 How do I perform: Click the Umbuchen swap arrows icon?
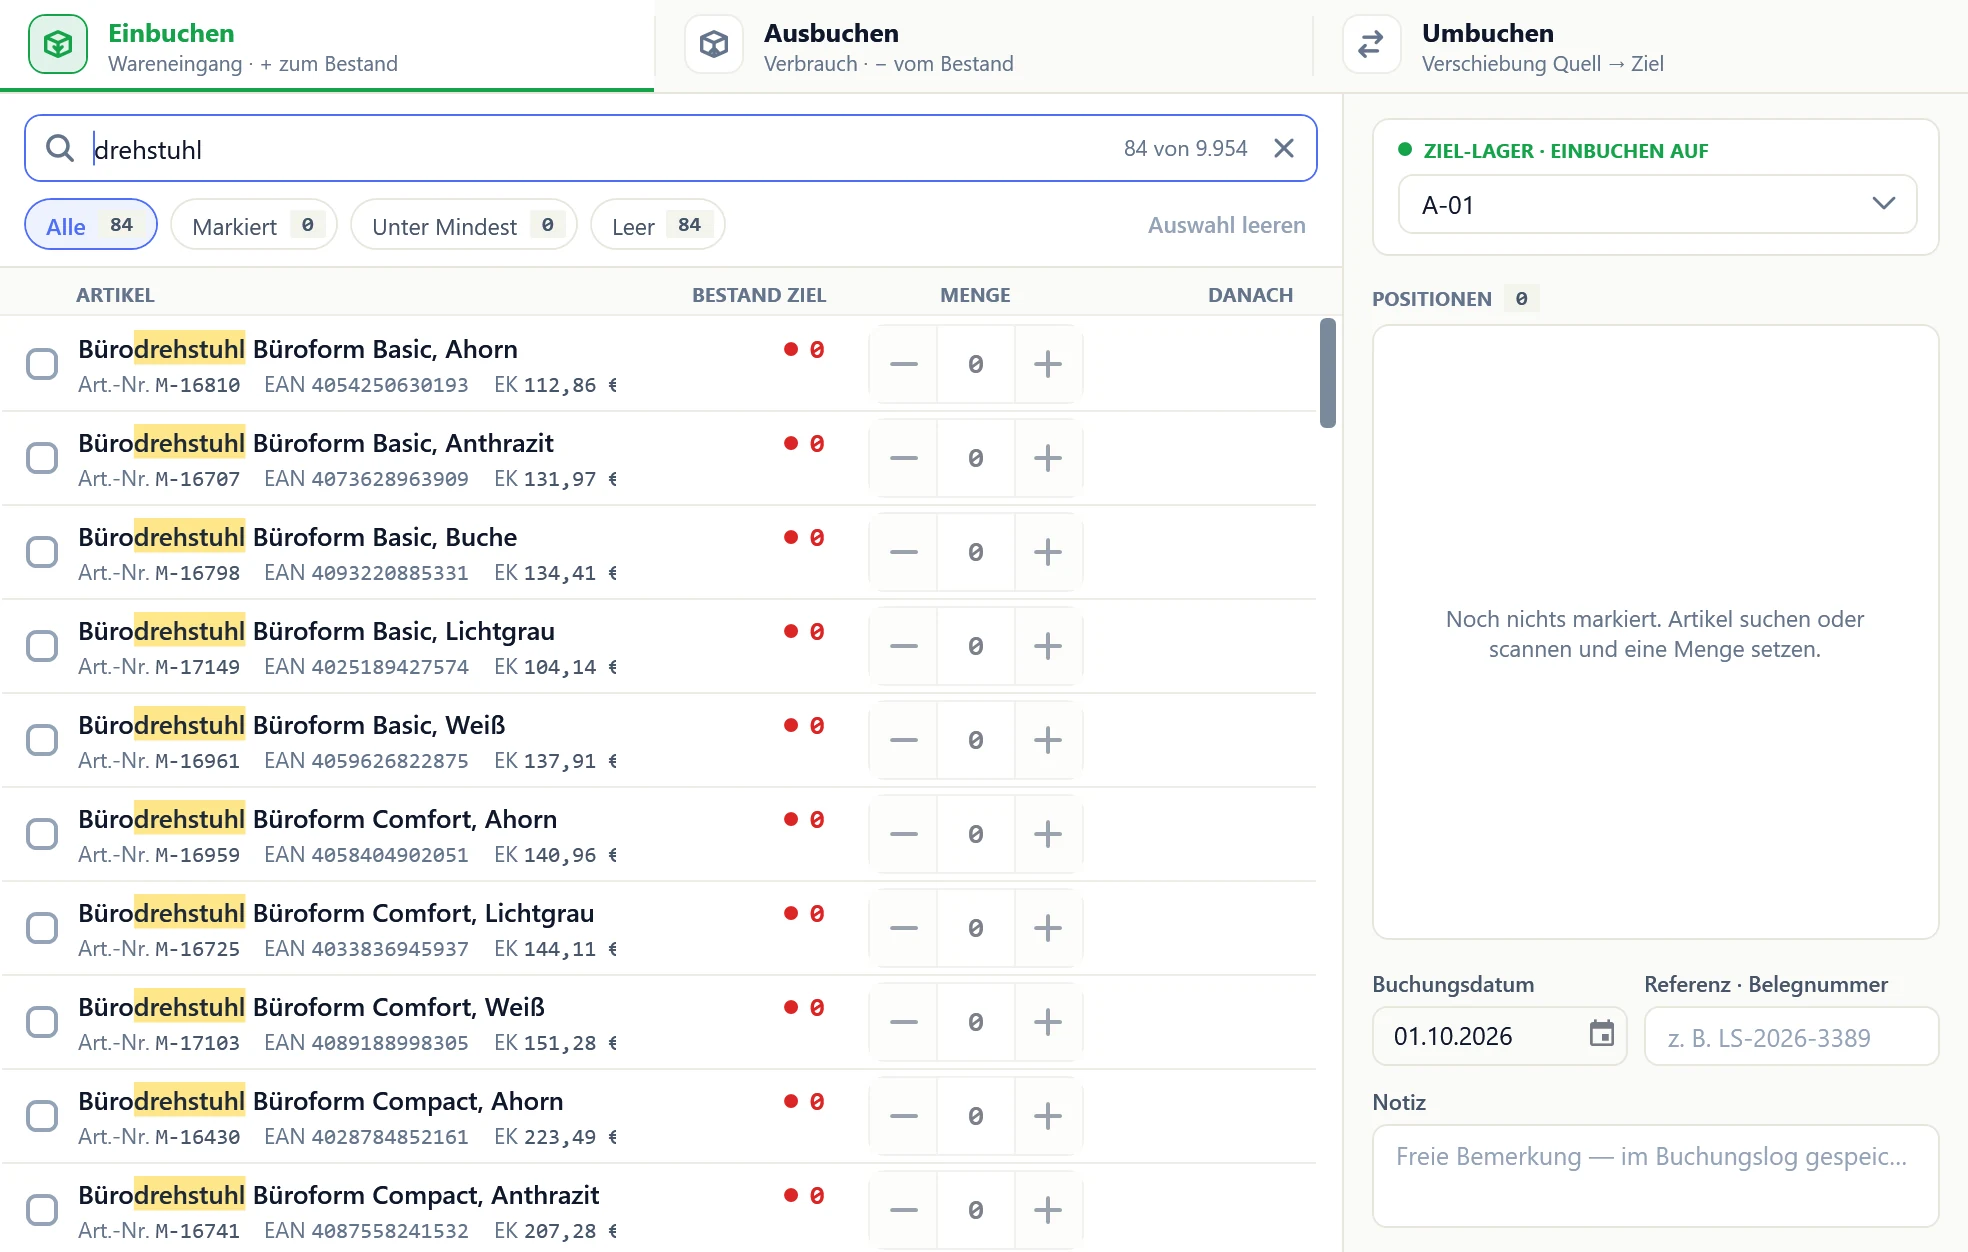click(x=1371, y=45)
